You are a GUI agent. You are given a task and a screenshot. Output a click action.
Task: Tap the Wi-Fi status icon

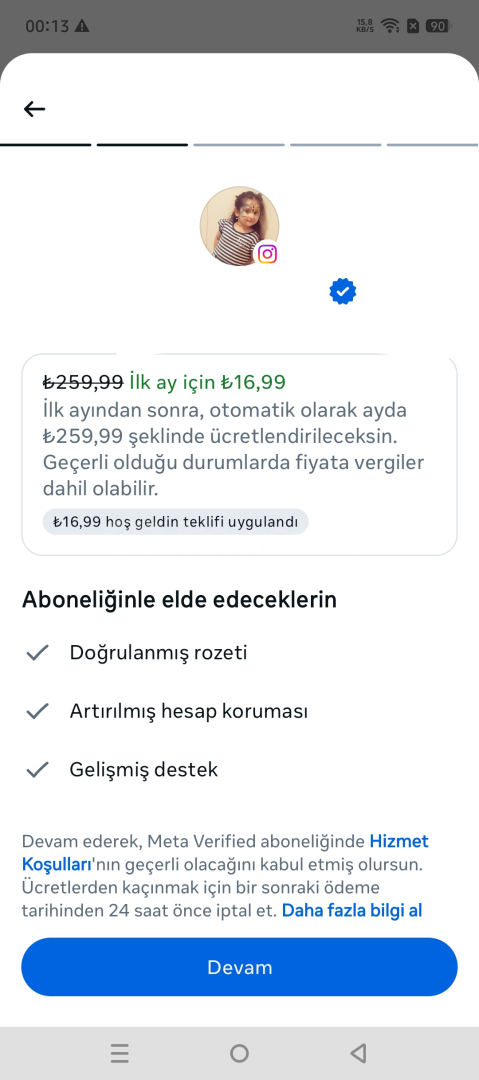[x=391, y=26]
